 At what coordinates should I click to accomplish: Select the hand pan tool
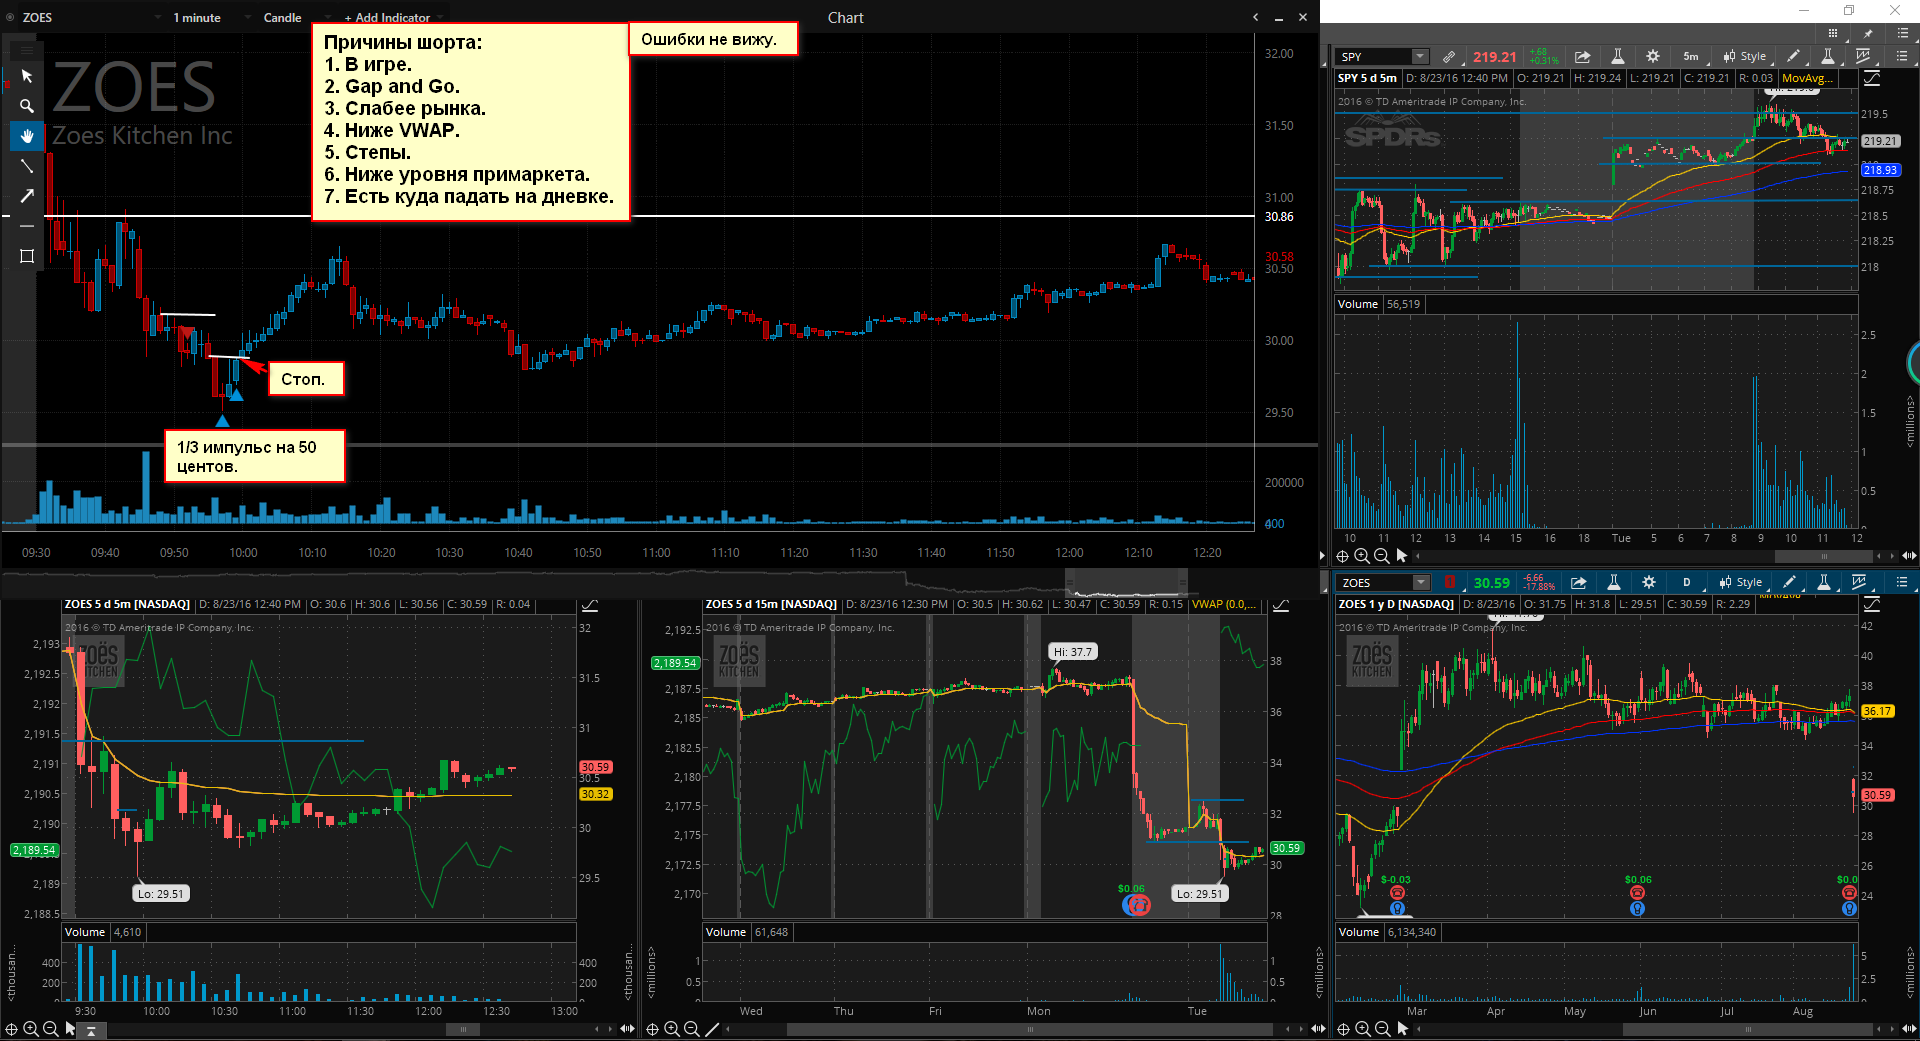pyautogui.click(x=27, y=136)
